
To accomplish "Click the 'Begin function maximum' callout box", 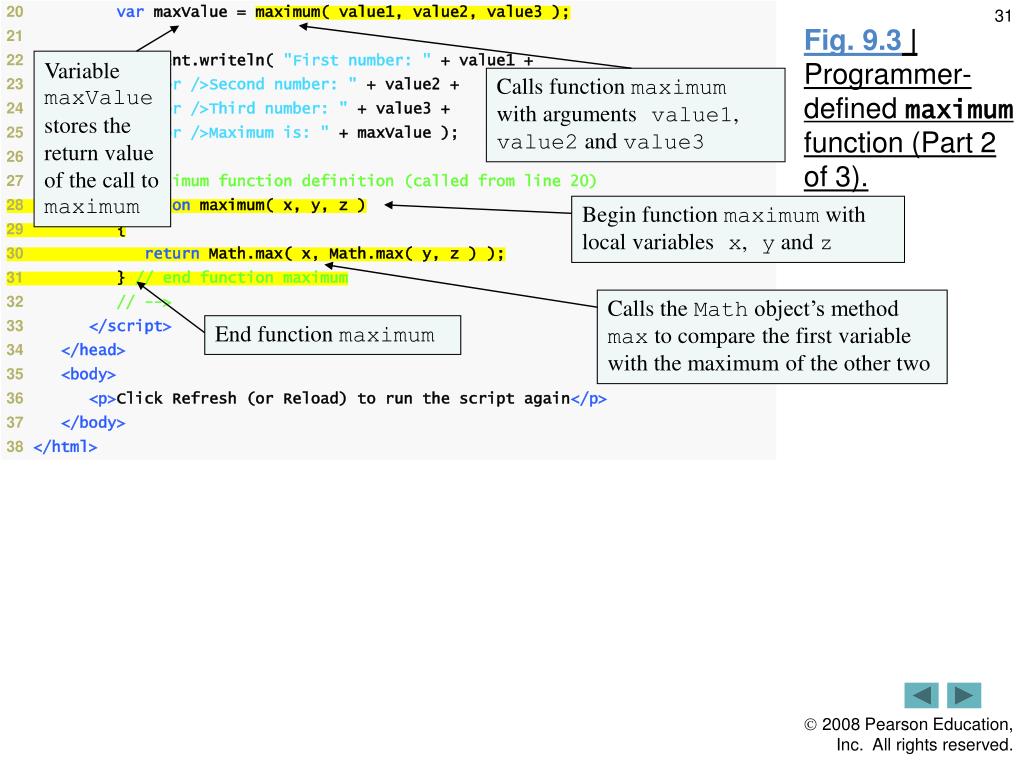I will [738, 229].
